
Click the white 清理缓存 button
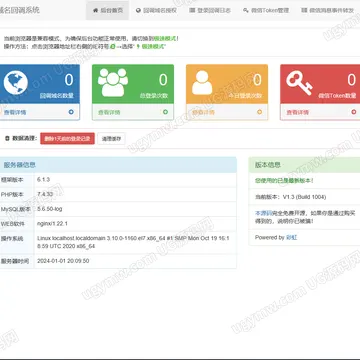point(111,139)
